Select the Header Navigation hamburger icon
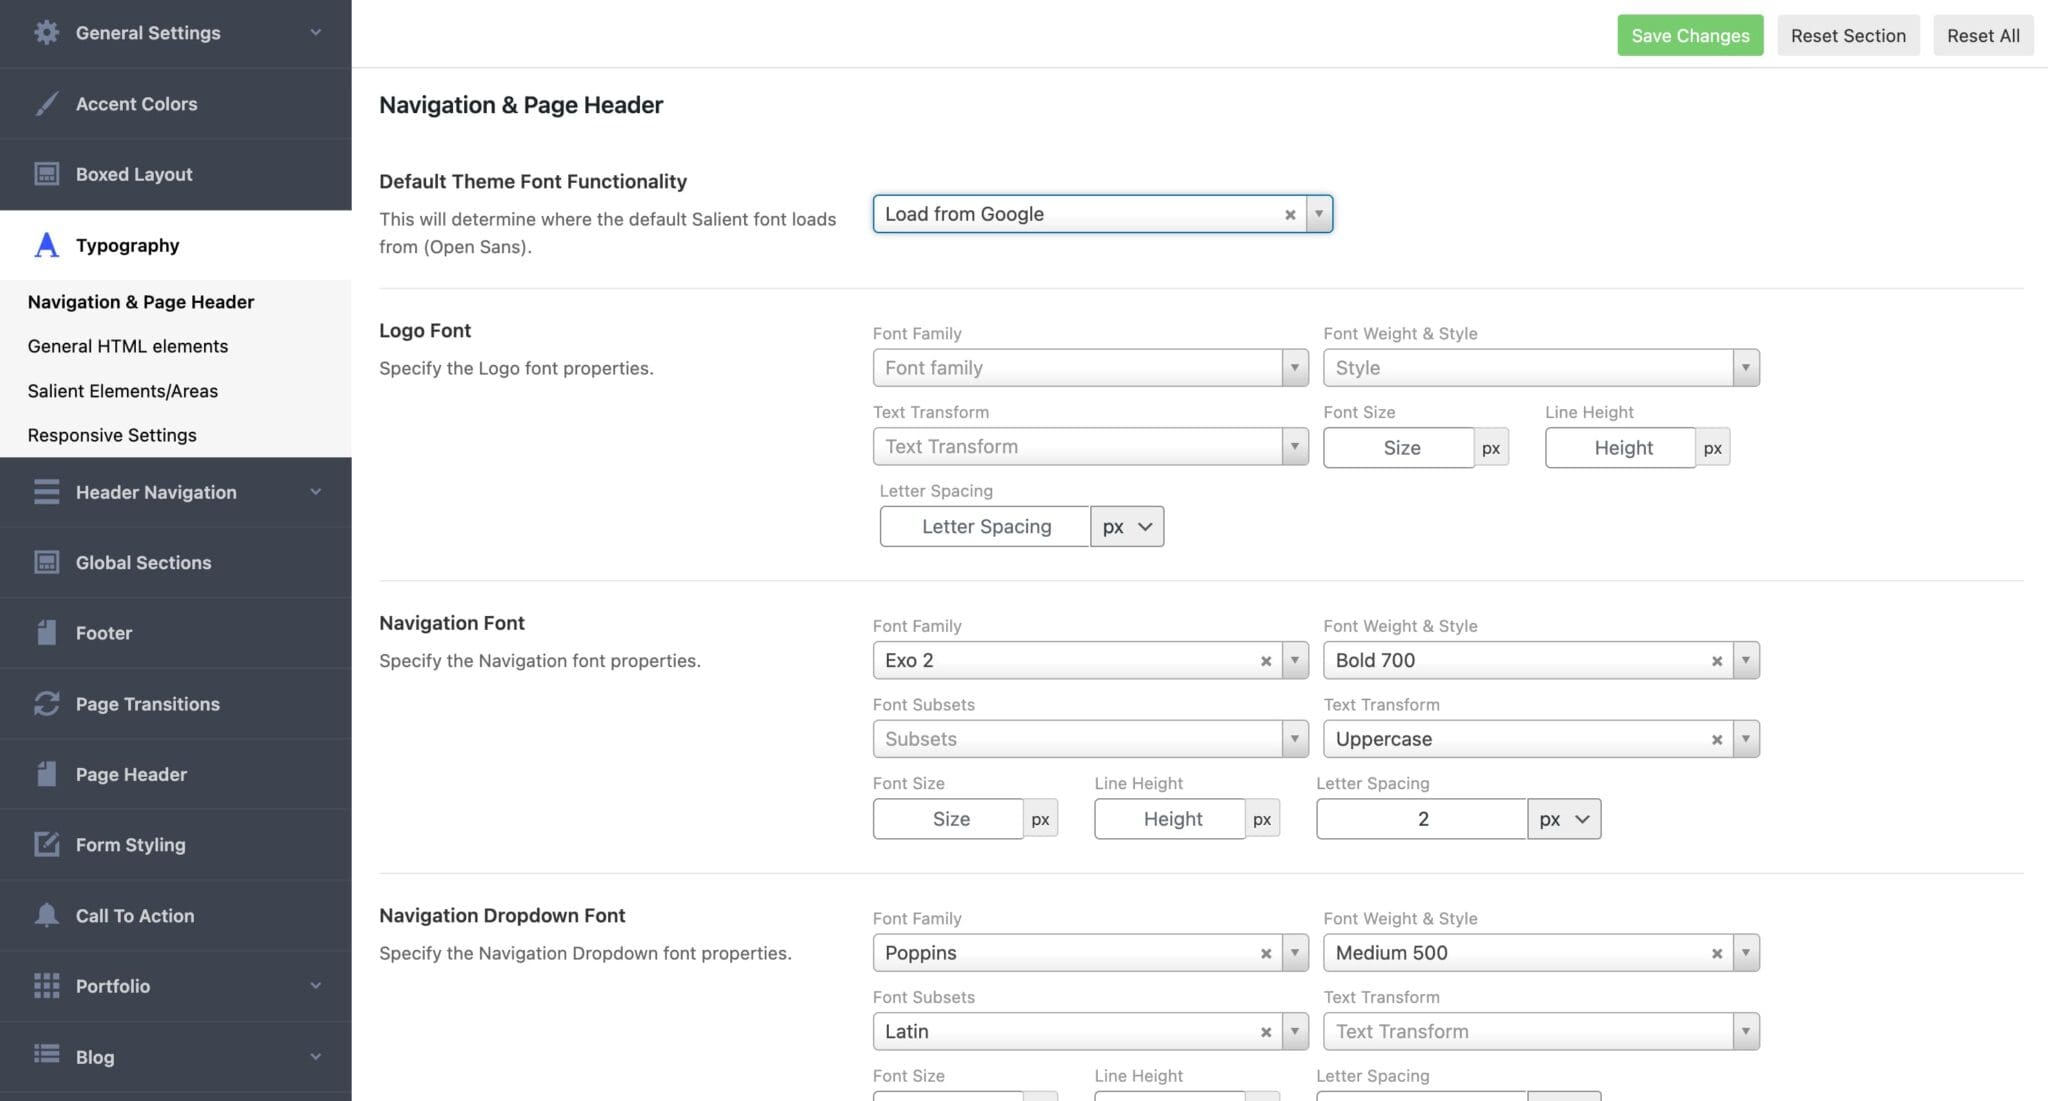Viewport: 2048px width, 1101px height. [x=46, y=492]
